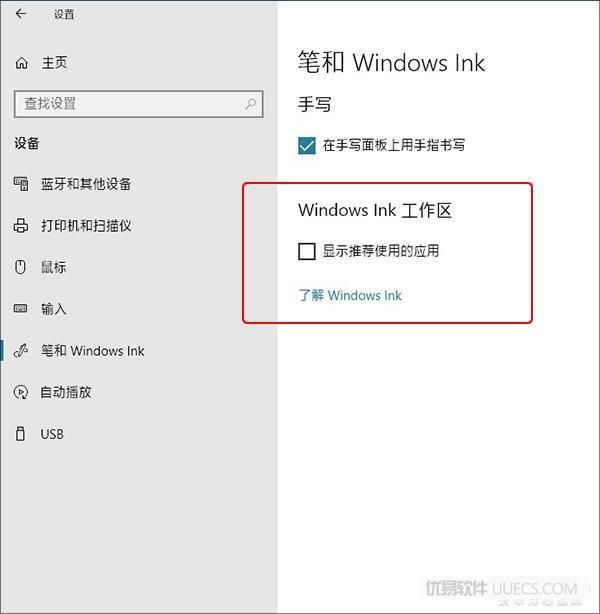Click the printer icon in sidebar
The height and width of the screenshot is (614, 600).
(x=21, y=226)
